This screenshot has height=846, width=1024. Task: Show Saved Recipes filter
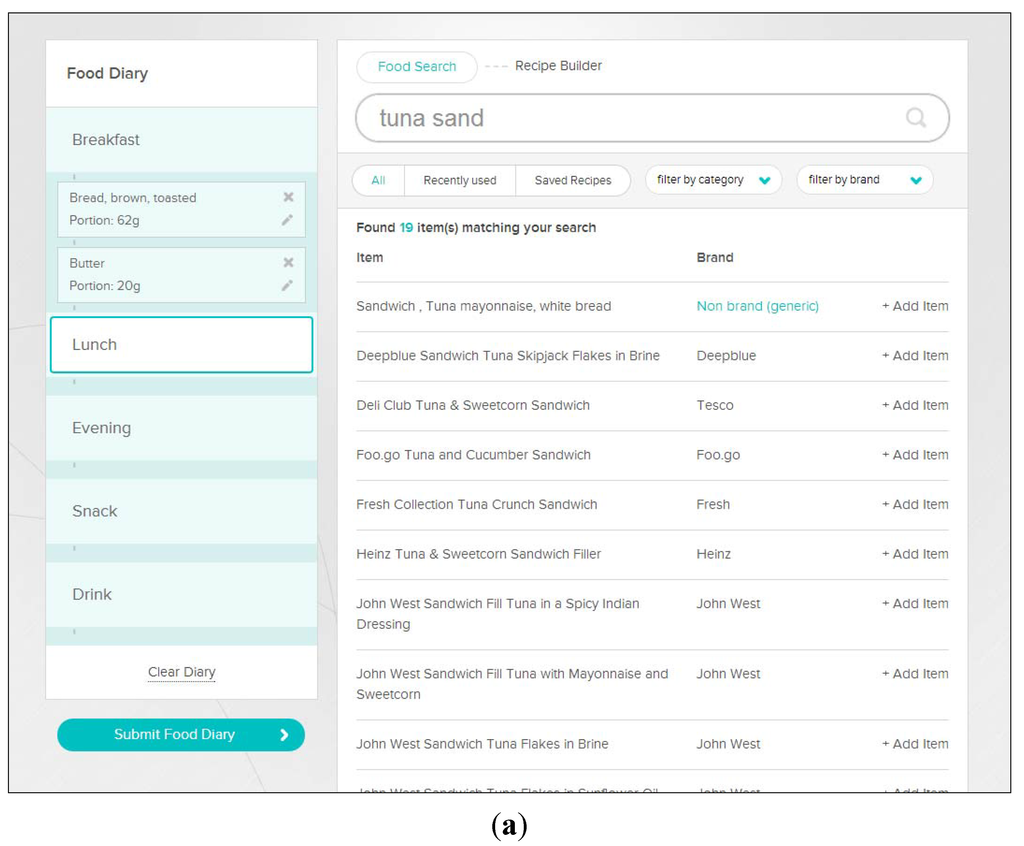tap(572, 181)
